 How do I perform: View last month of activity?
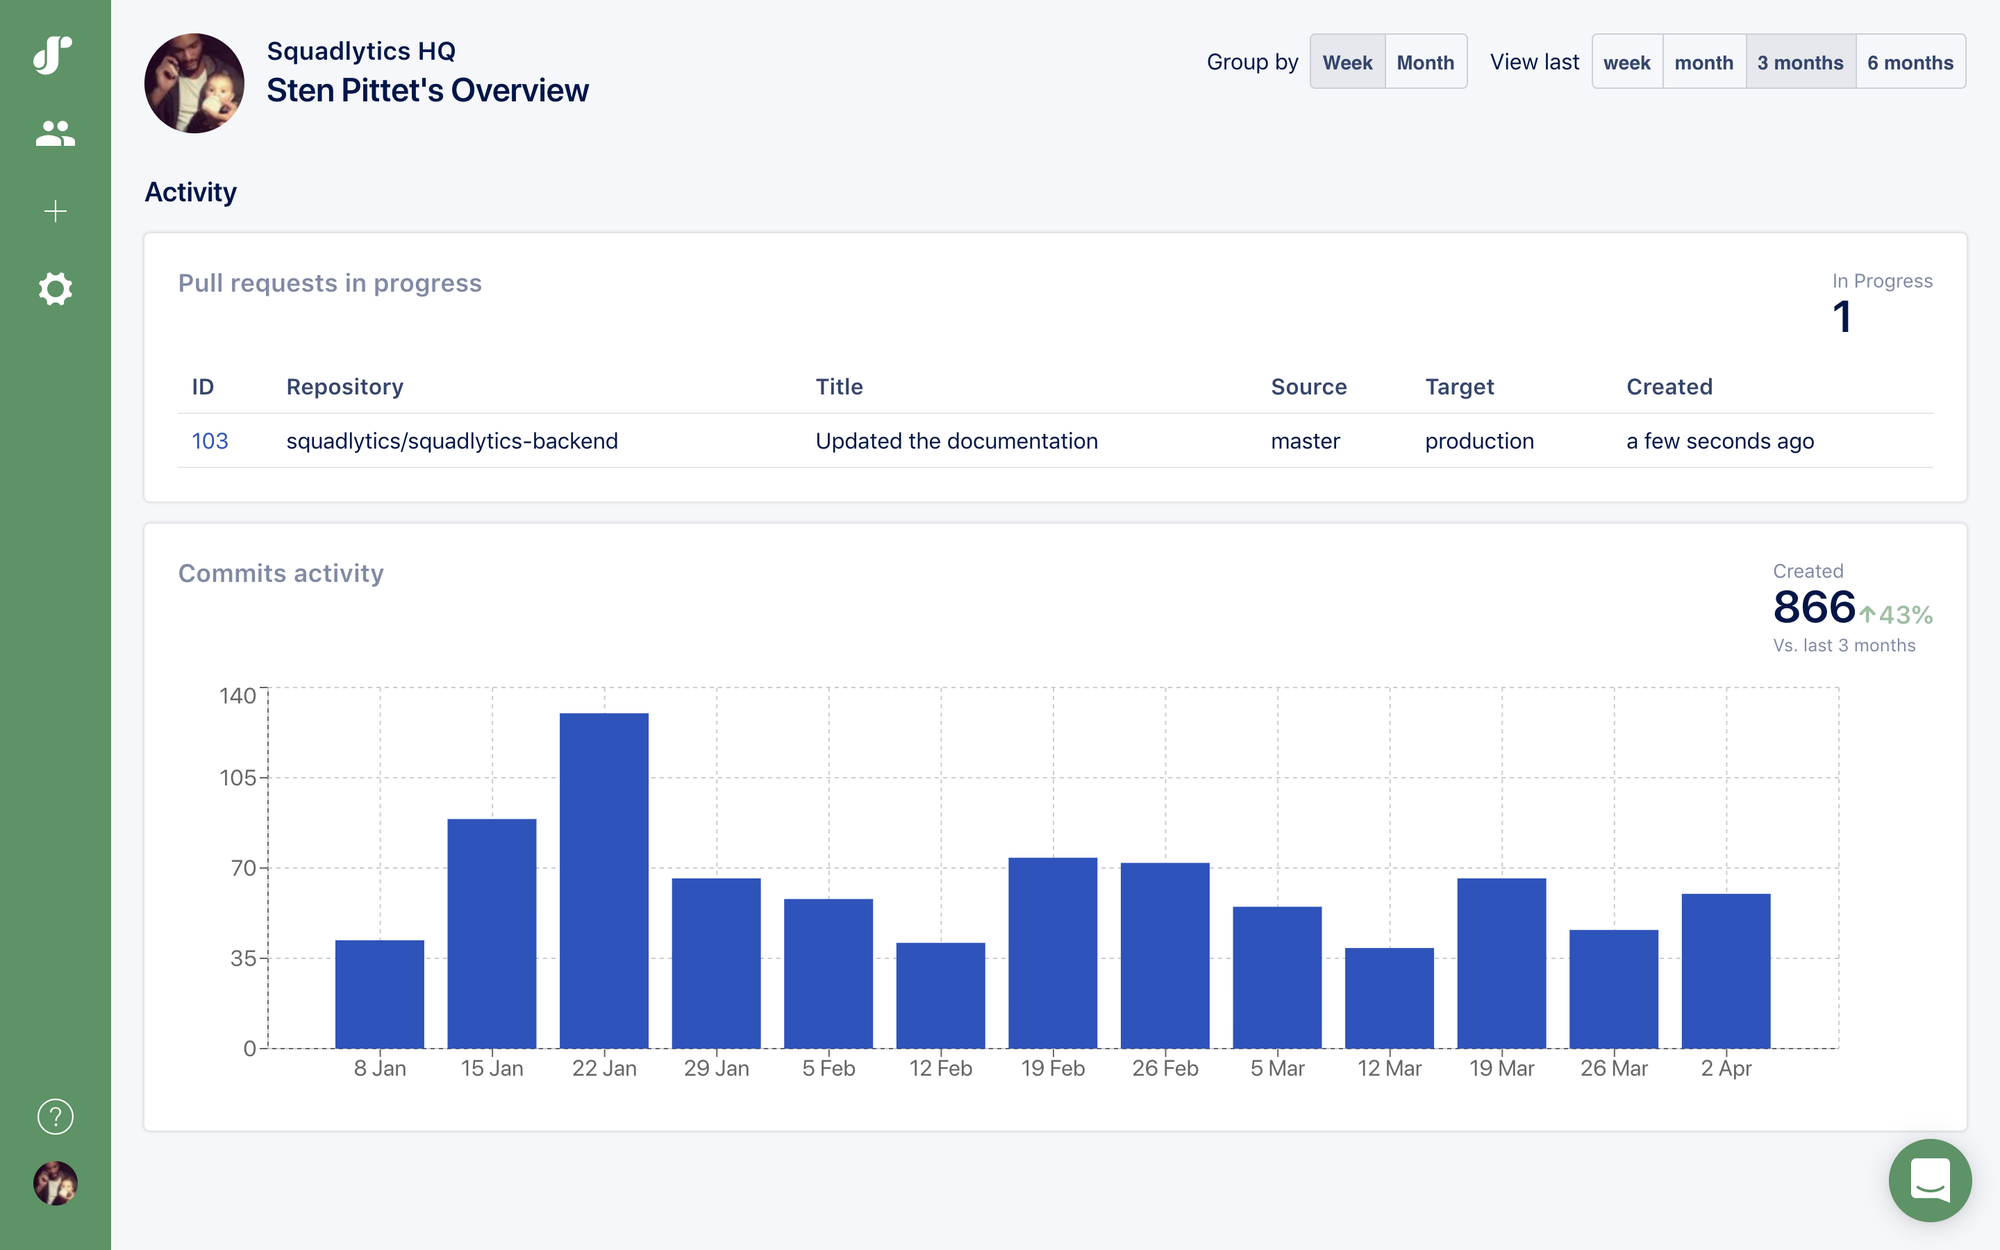(x=1704, y=62)
